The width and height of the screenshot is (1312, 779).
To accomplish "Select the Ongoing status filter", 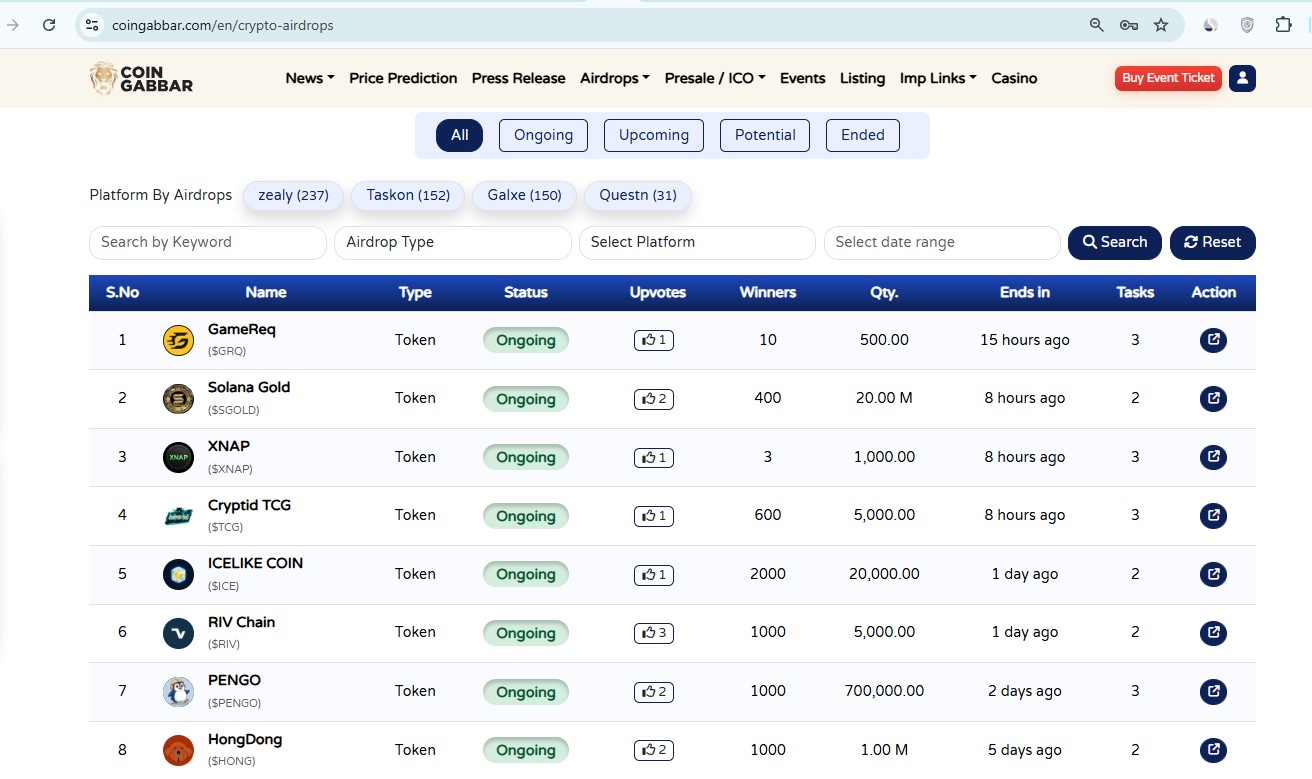I will point(543,135).
